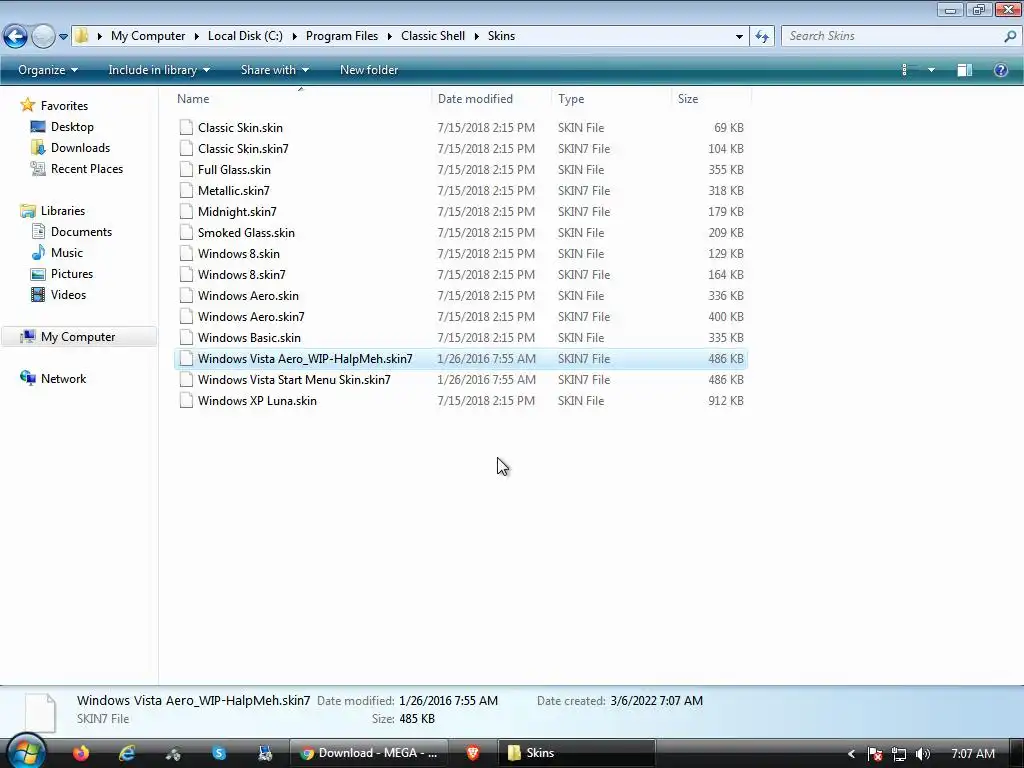Open the Share with menu

click(x=274, y=70)
